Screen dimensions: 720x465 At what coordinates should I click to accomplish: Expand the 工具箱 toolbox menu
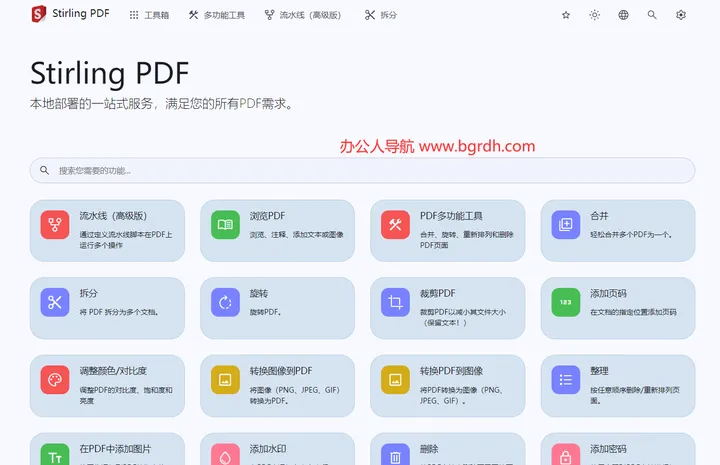[x=149, y=15]
